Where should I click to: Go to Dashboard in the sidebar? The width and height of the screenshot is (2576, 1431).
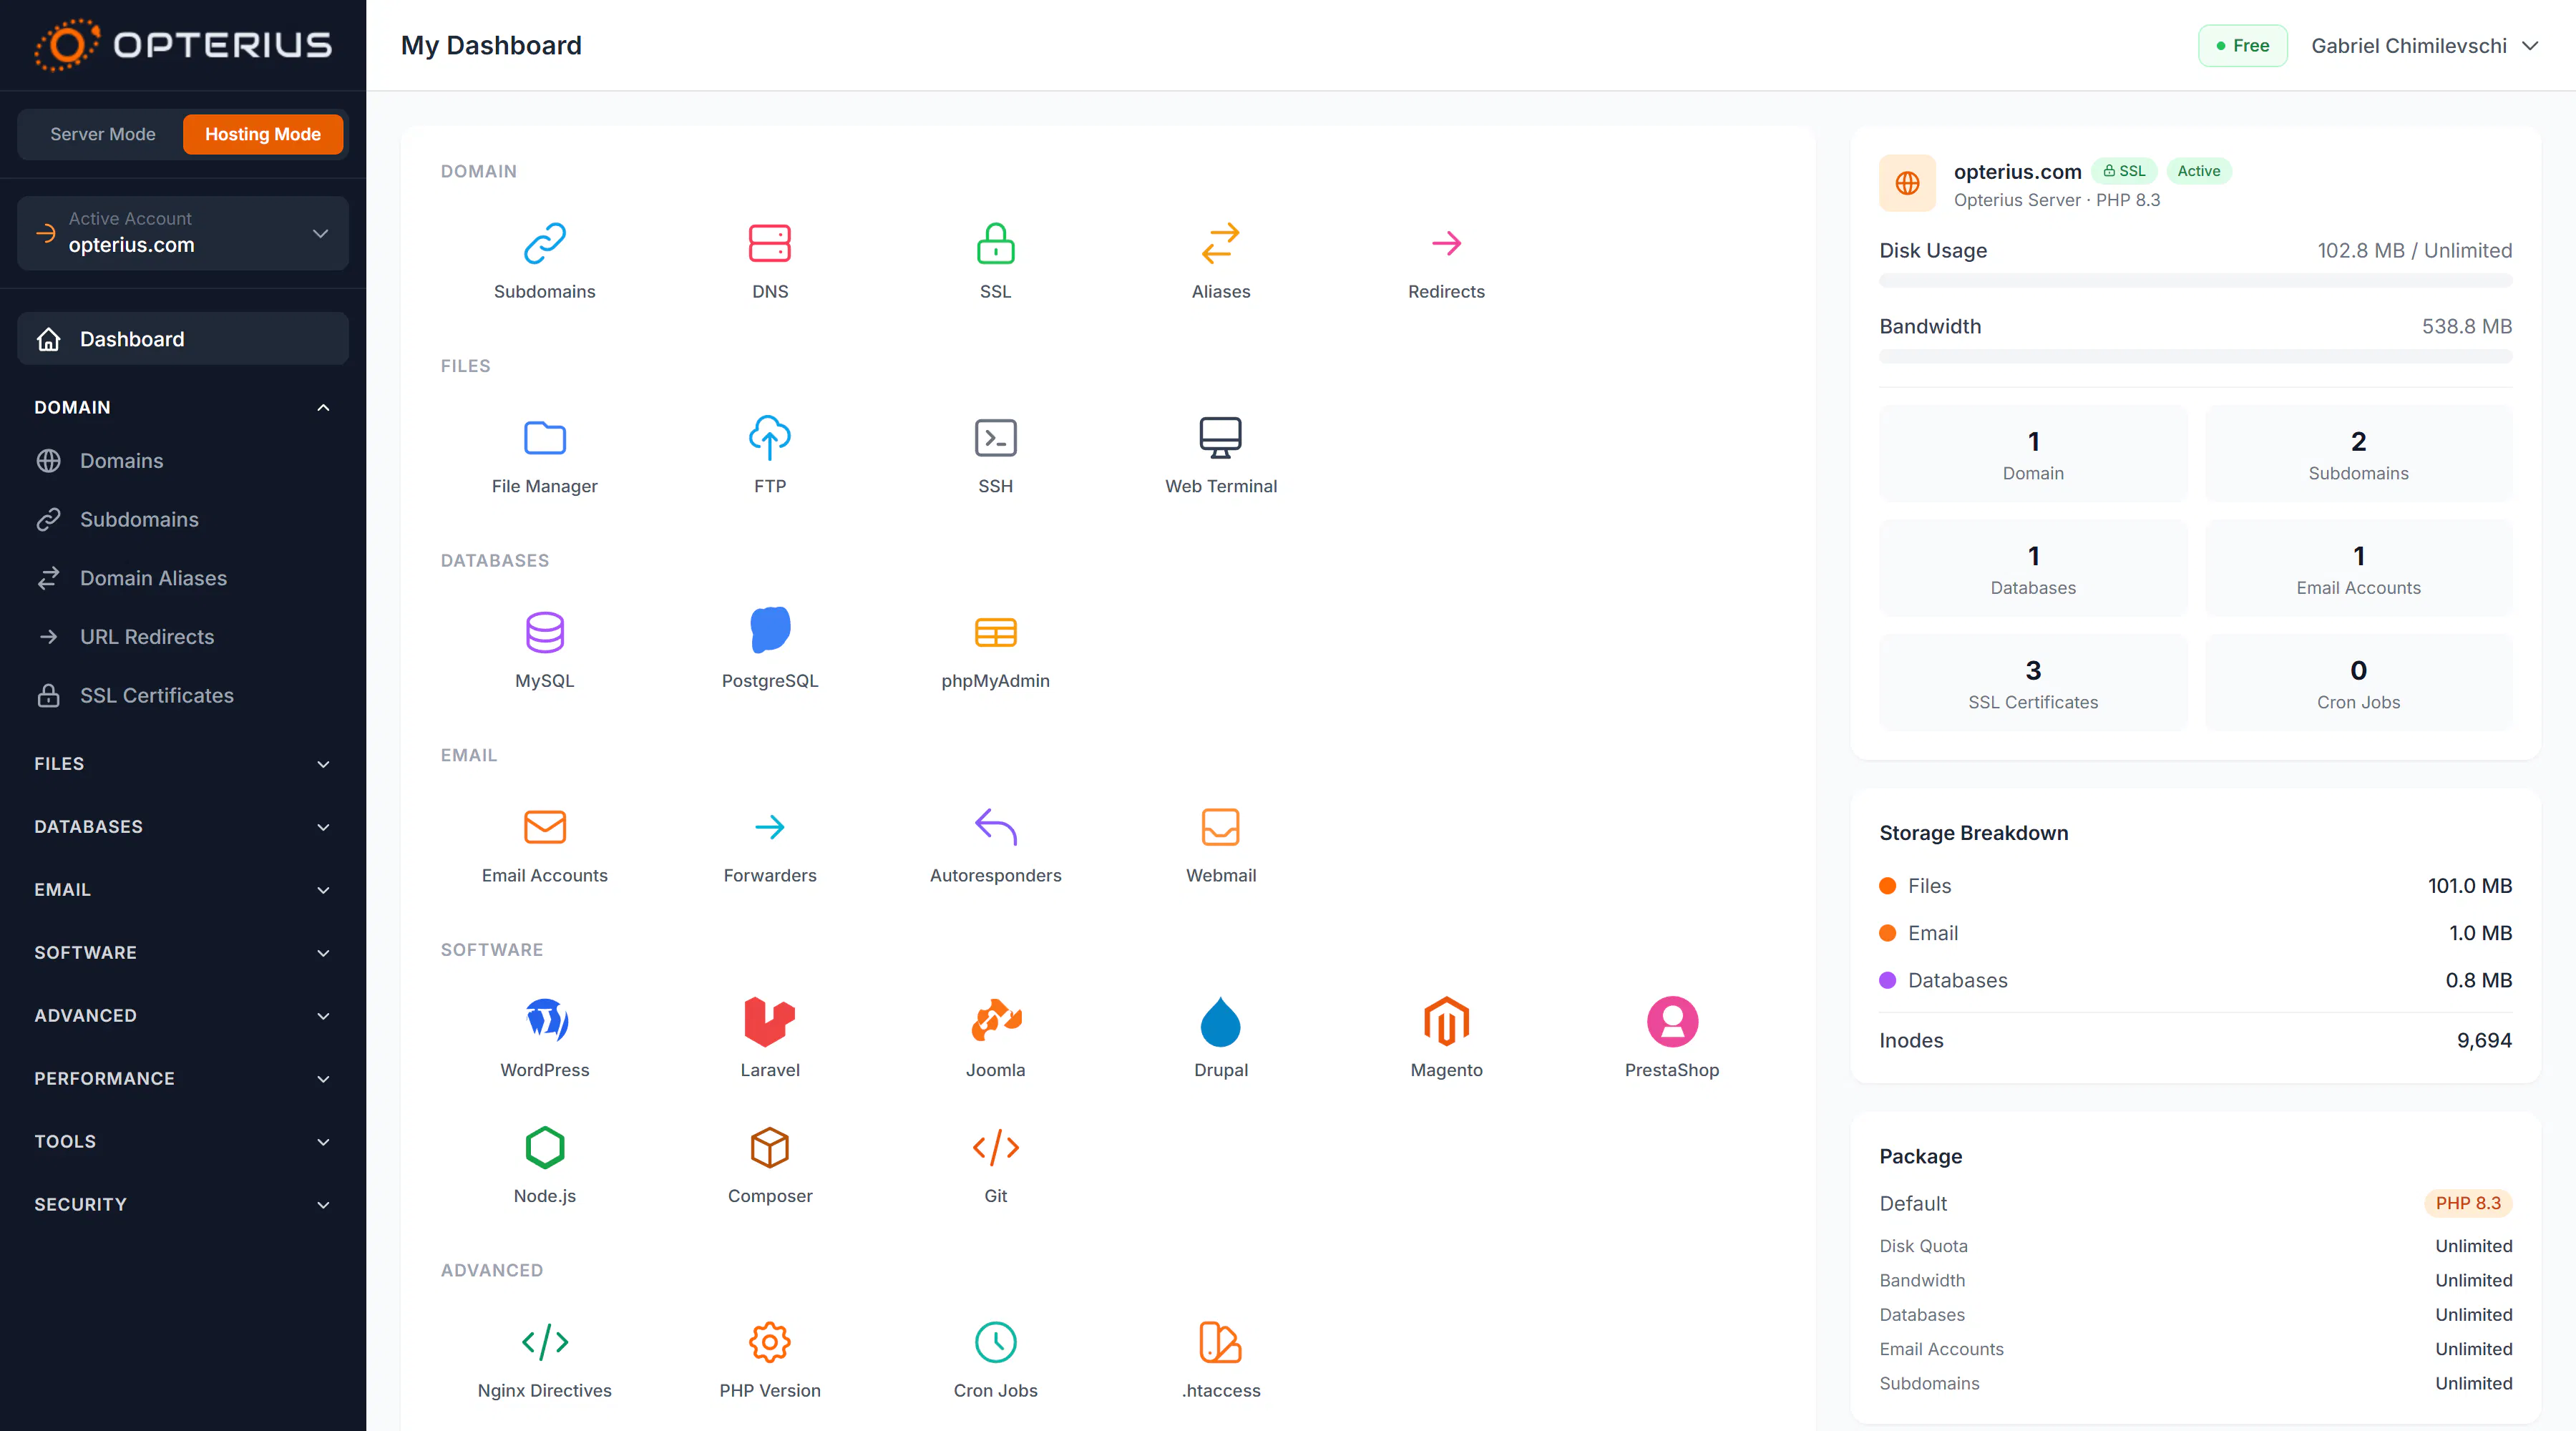coord(183,339)
